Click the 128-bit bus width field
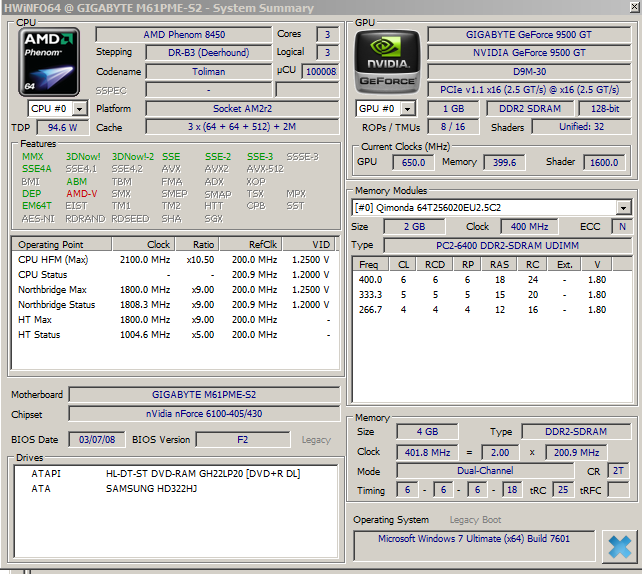Viewport: 642px width, 574px height. point(605,108)
